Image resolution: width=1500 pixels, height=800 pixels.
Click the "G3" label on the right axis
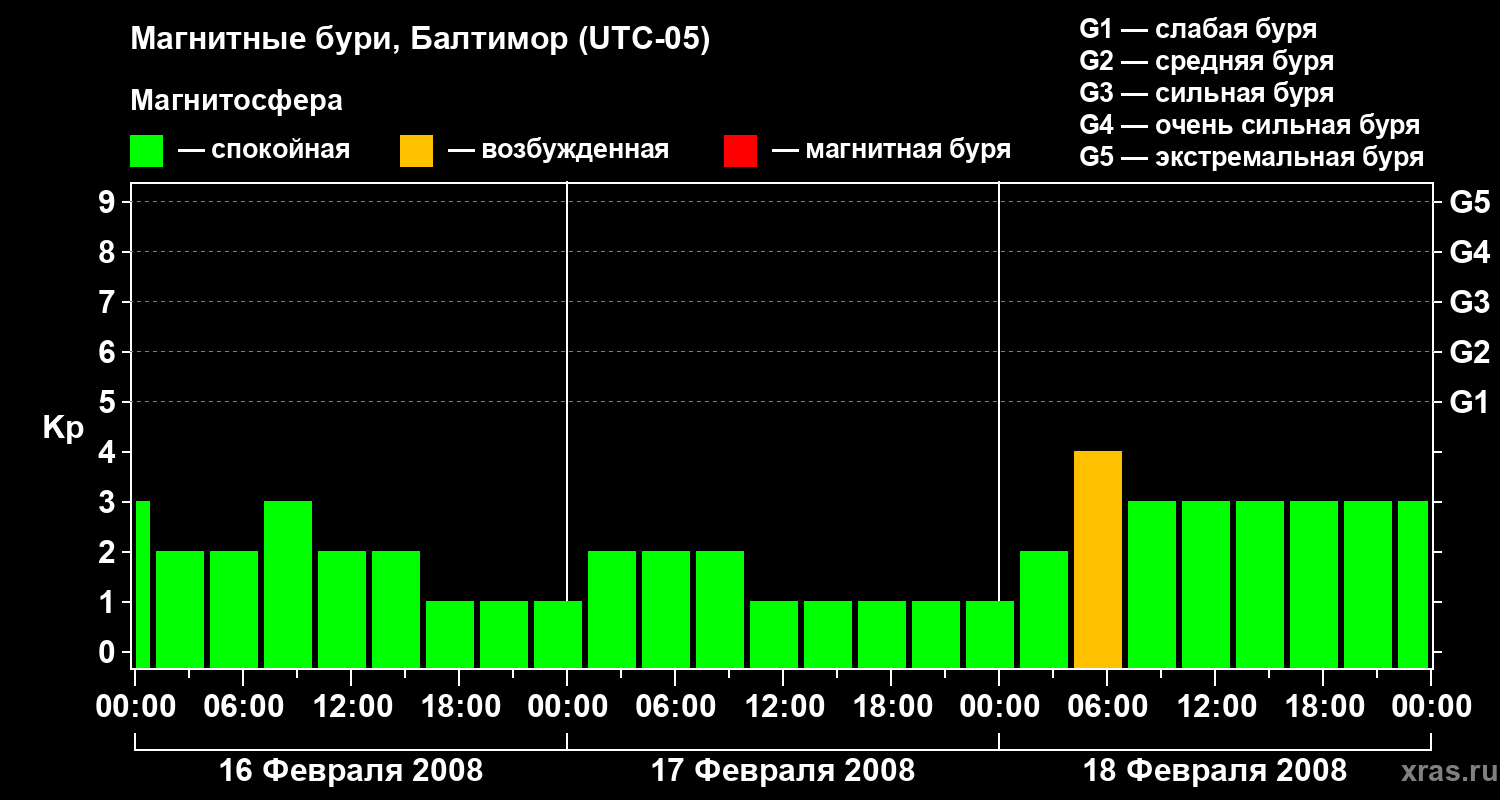click(1469, 302)
